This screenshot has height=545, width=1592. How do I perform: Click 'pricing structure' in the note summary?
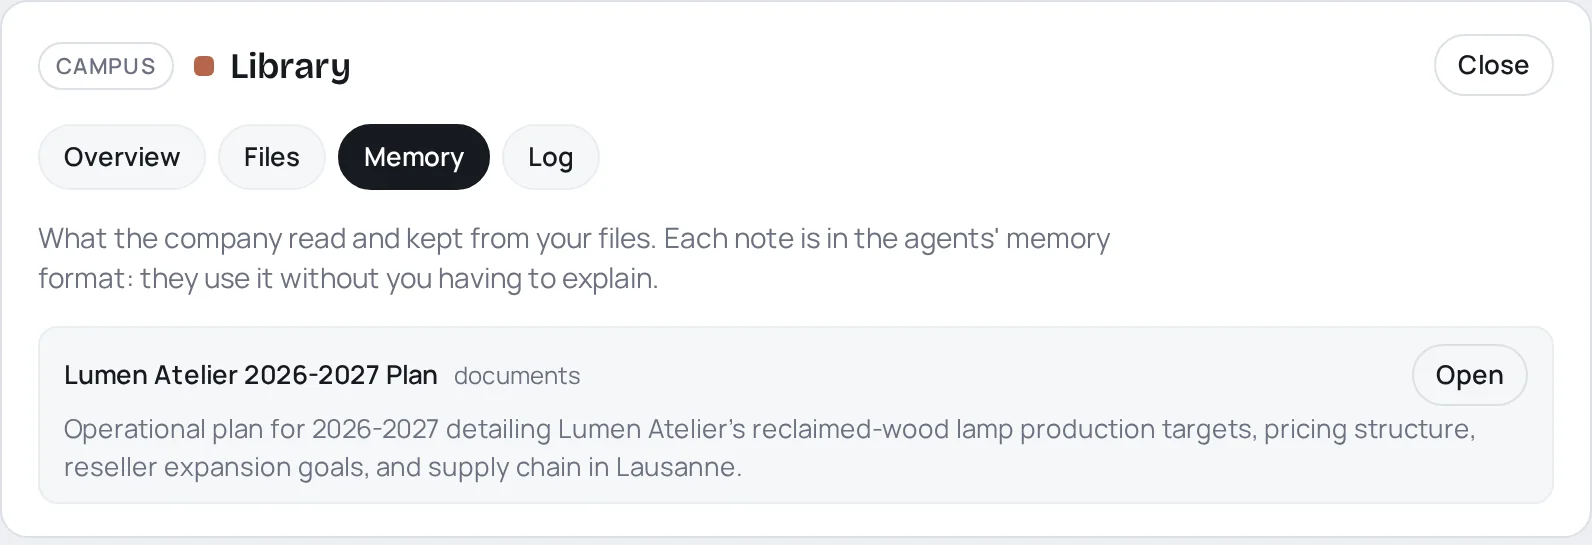pyautogui.click(x=1368, y=429)
